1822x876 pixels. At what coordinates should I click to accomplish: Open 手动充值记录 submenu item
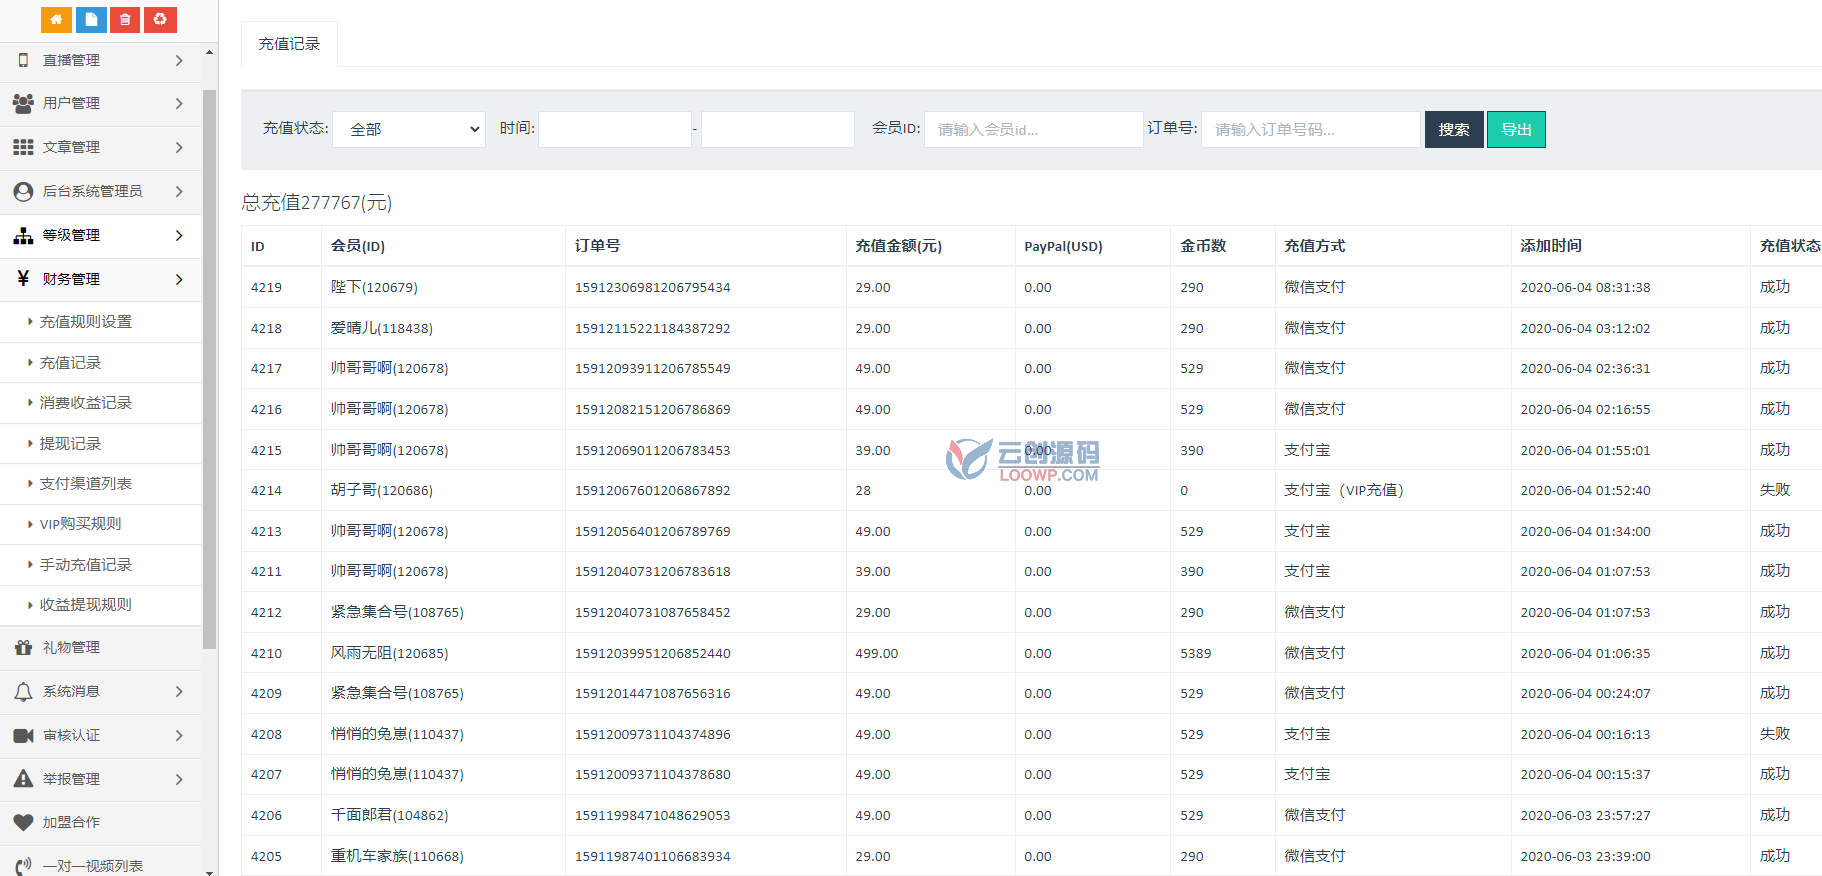coord(85,564)
